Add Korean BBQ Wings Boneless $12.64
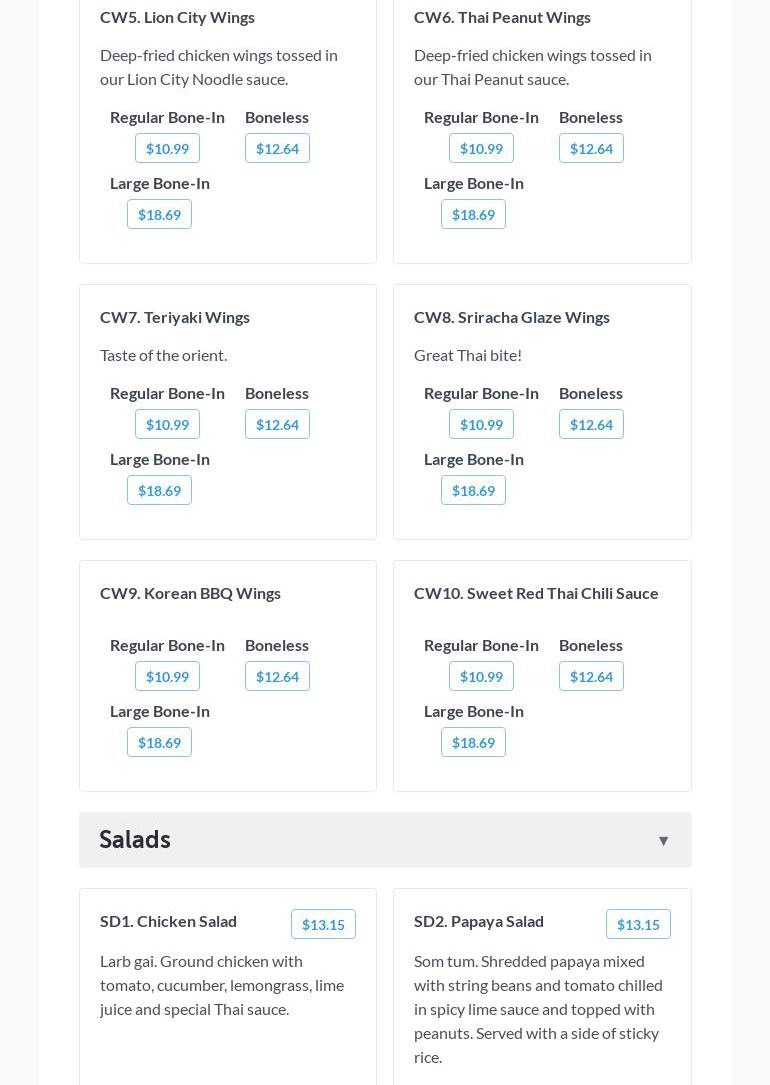 click(x=277, y=677)
